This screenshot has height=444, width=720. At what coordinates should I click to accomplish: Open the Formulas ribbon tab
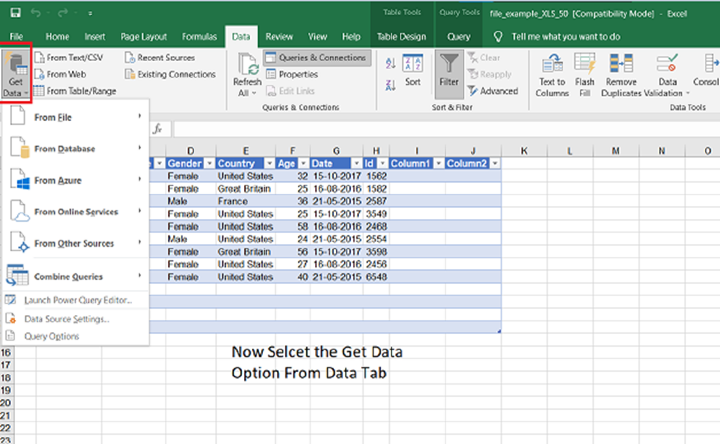click(x=198, y=37)
